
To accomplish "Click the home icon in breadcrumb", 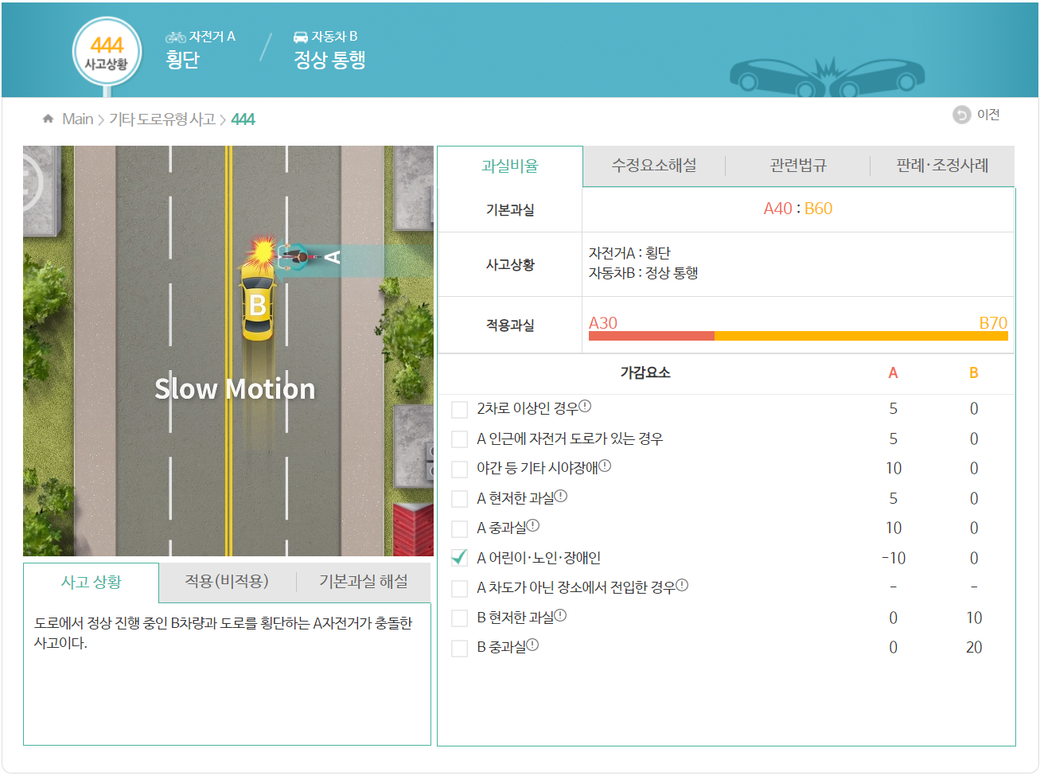I will coord(48,119).
